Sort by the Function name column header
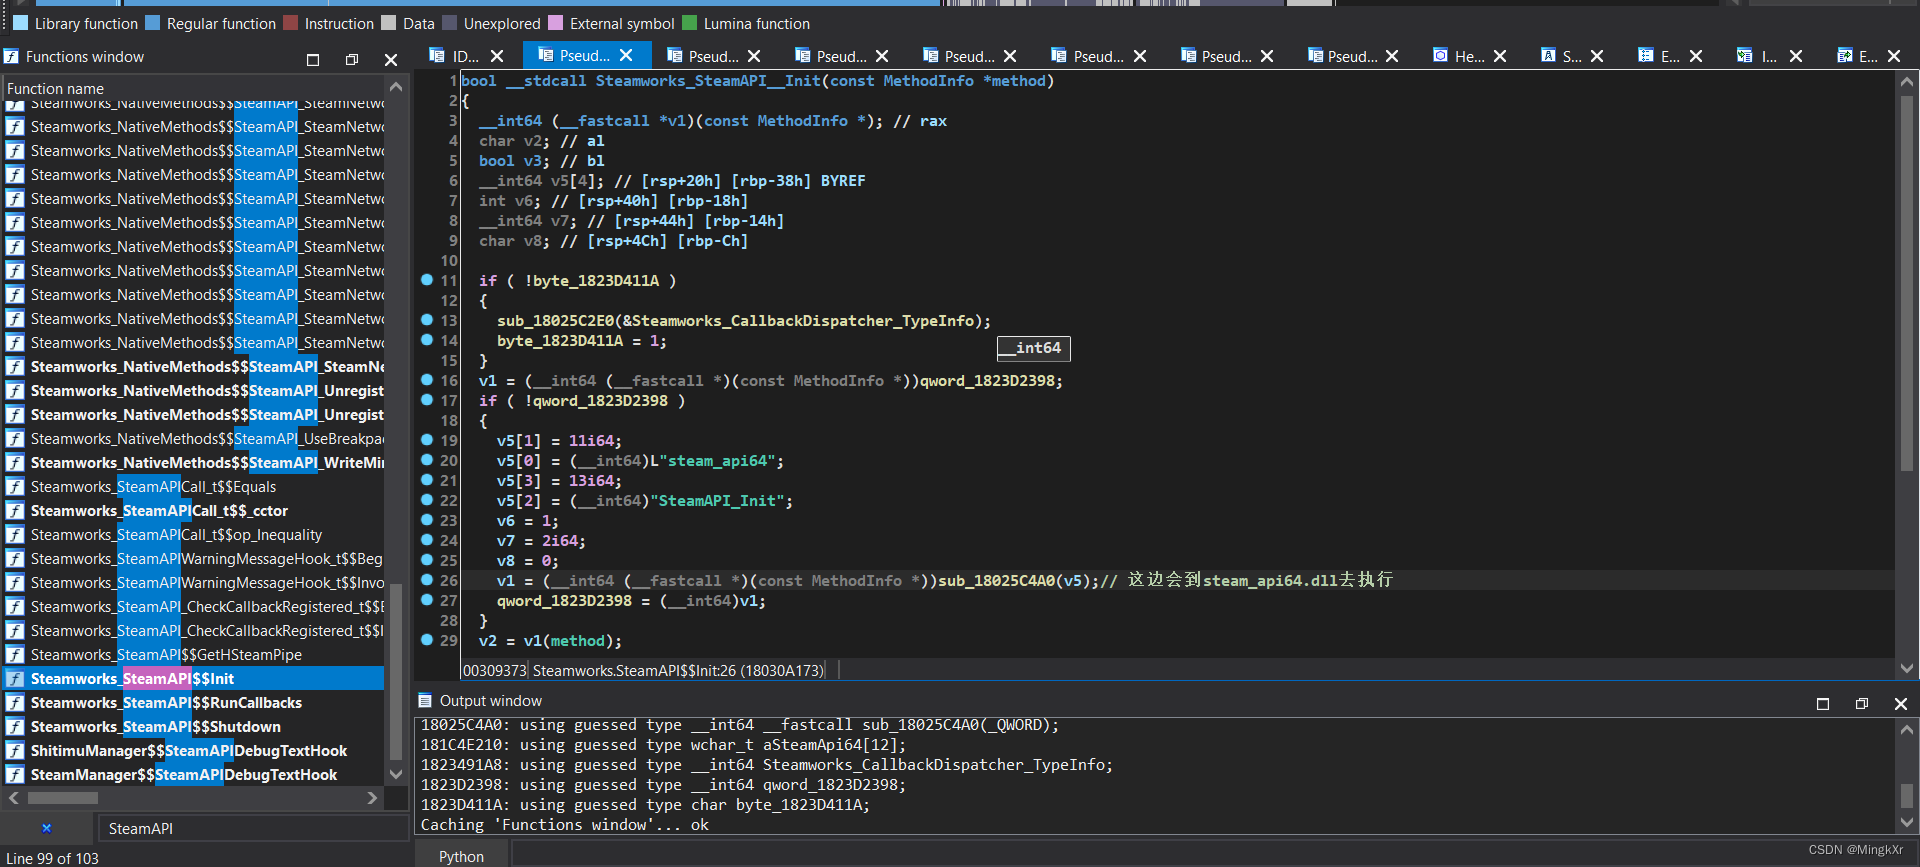This screenshot has width=1920, height=867. point(194,88)
